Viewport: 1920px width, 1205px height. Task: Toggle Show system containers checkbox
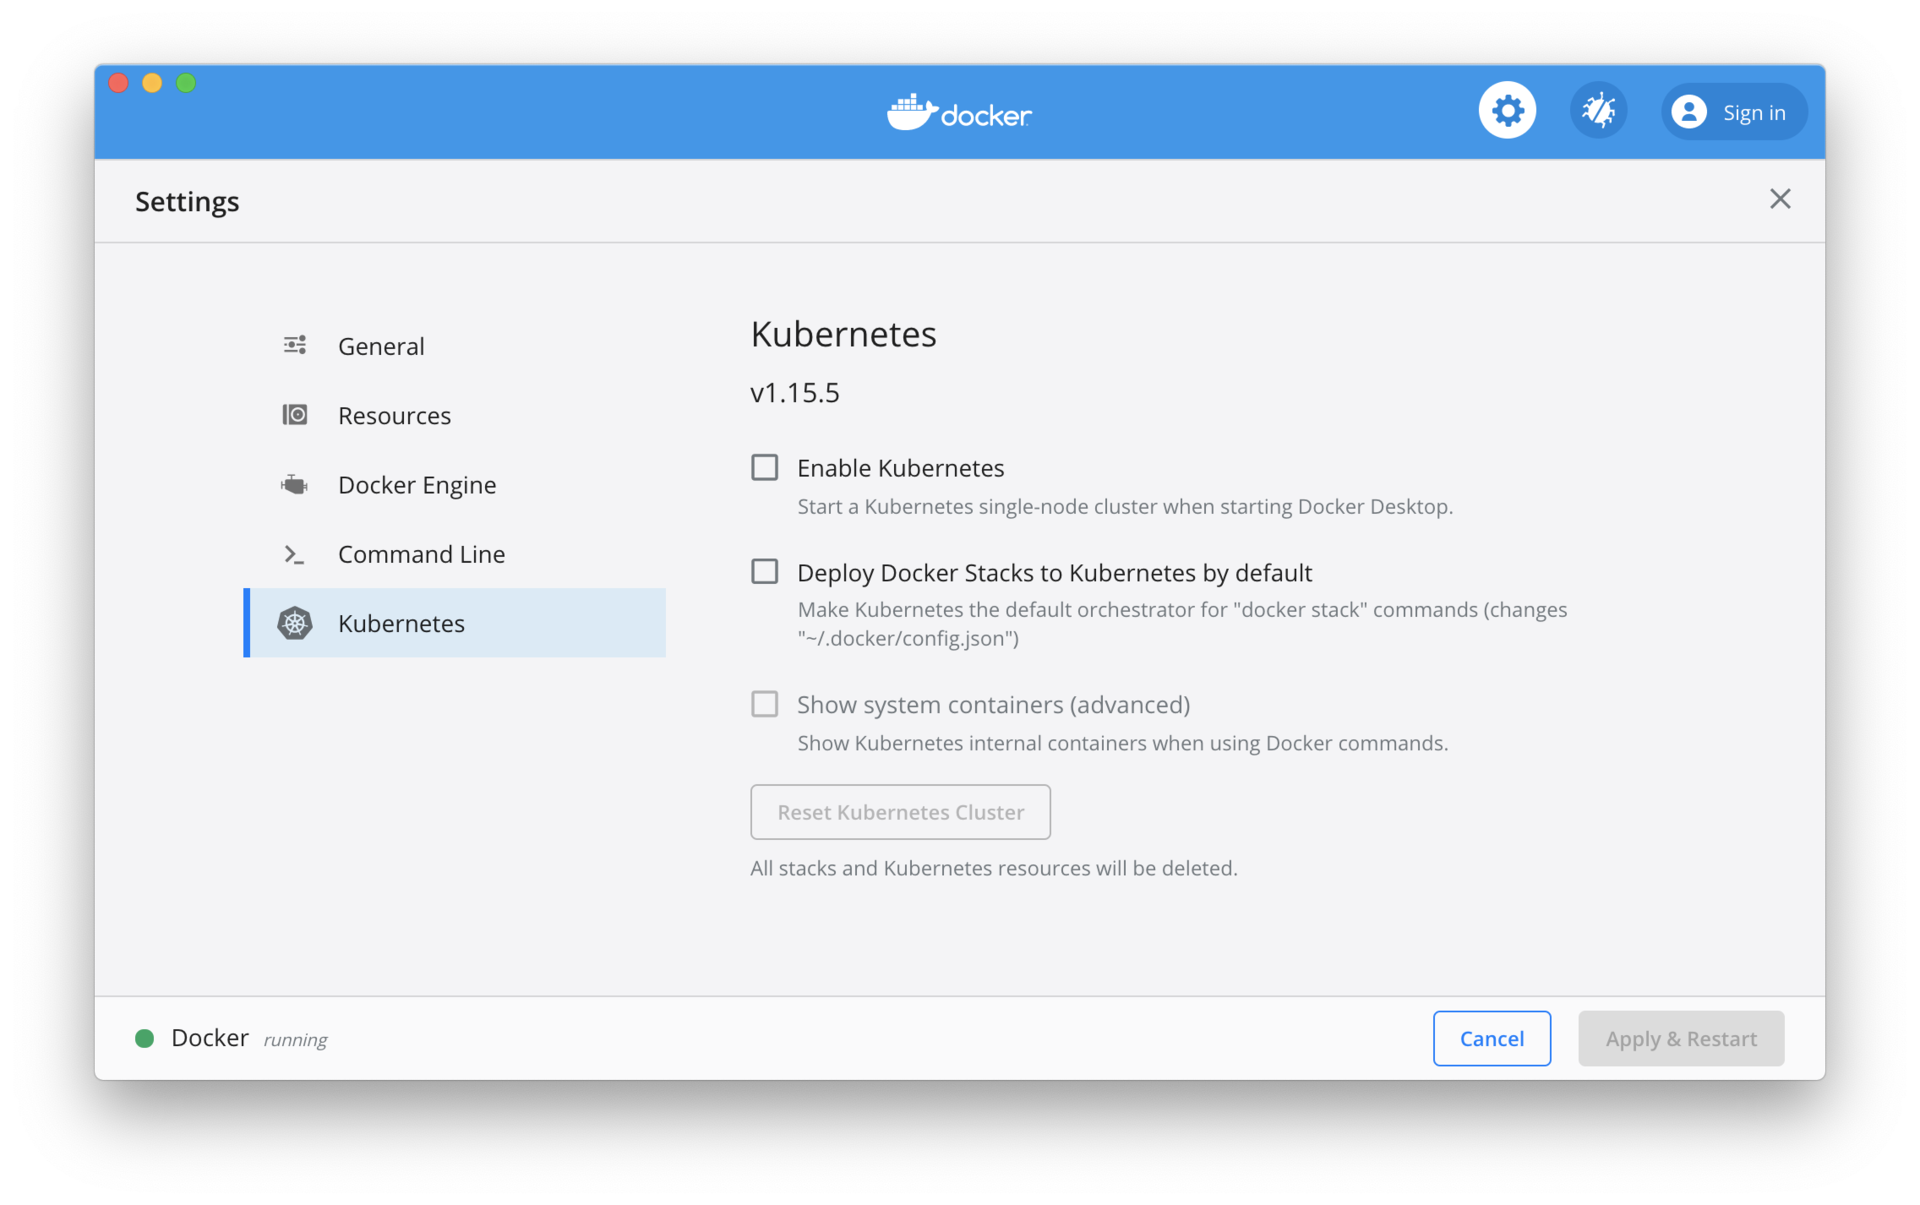[x=765, y=704]
